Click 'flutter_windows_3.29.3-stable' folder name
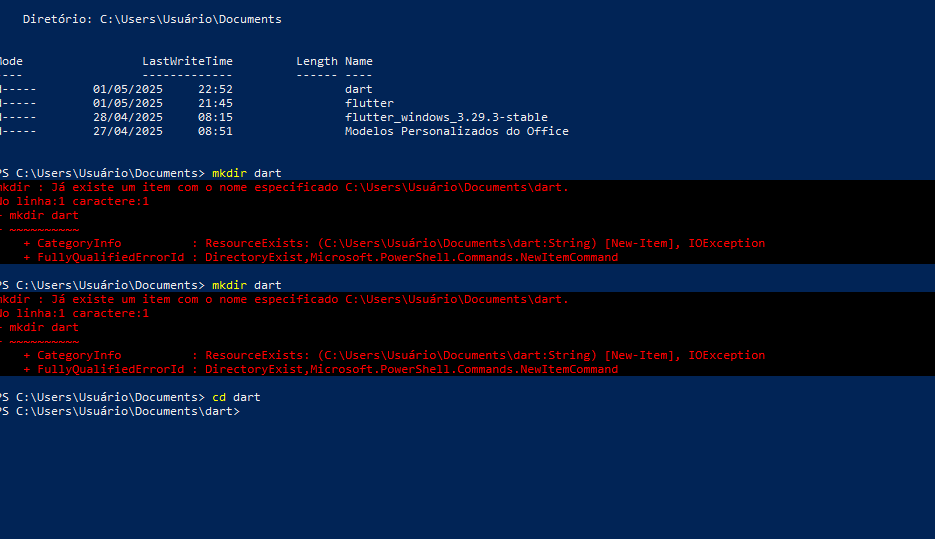The image size is (935, 539). 446,117
